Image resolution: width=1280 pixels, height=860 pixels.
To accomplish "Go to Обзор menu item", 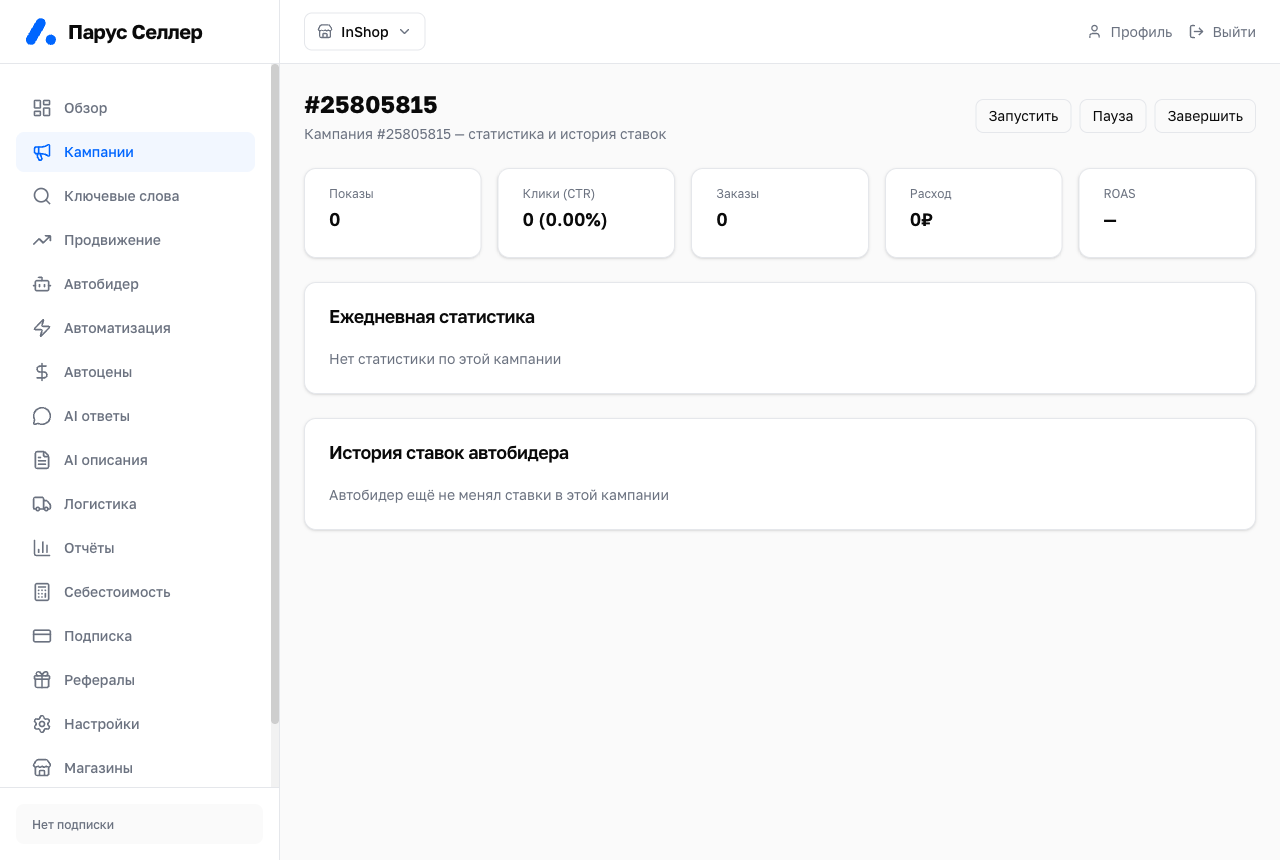I will click(136, 108).
